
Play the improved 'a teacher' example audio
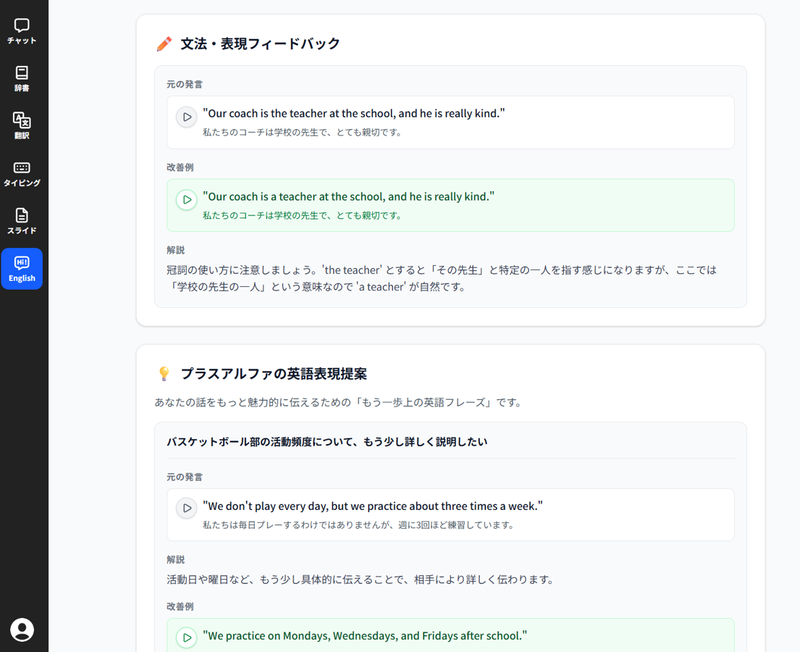coord(187,199)
